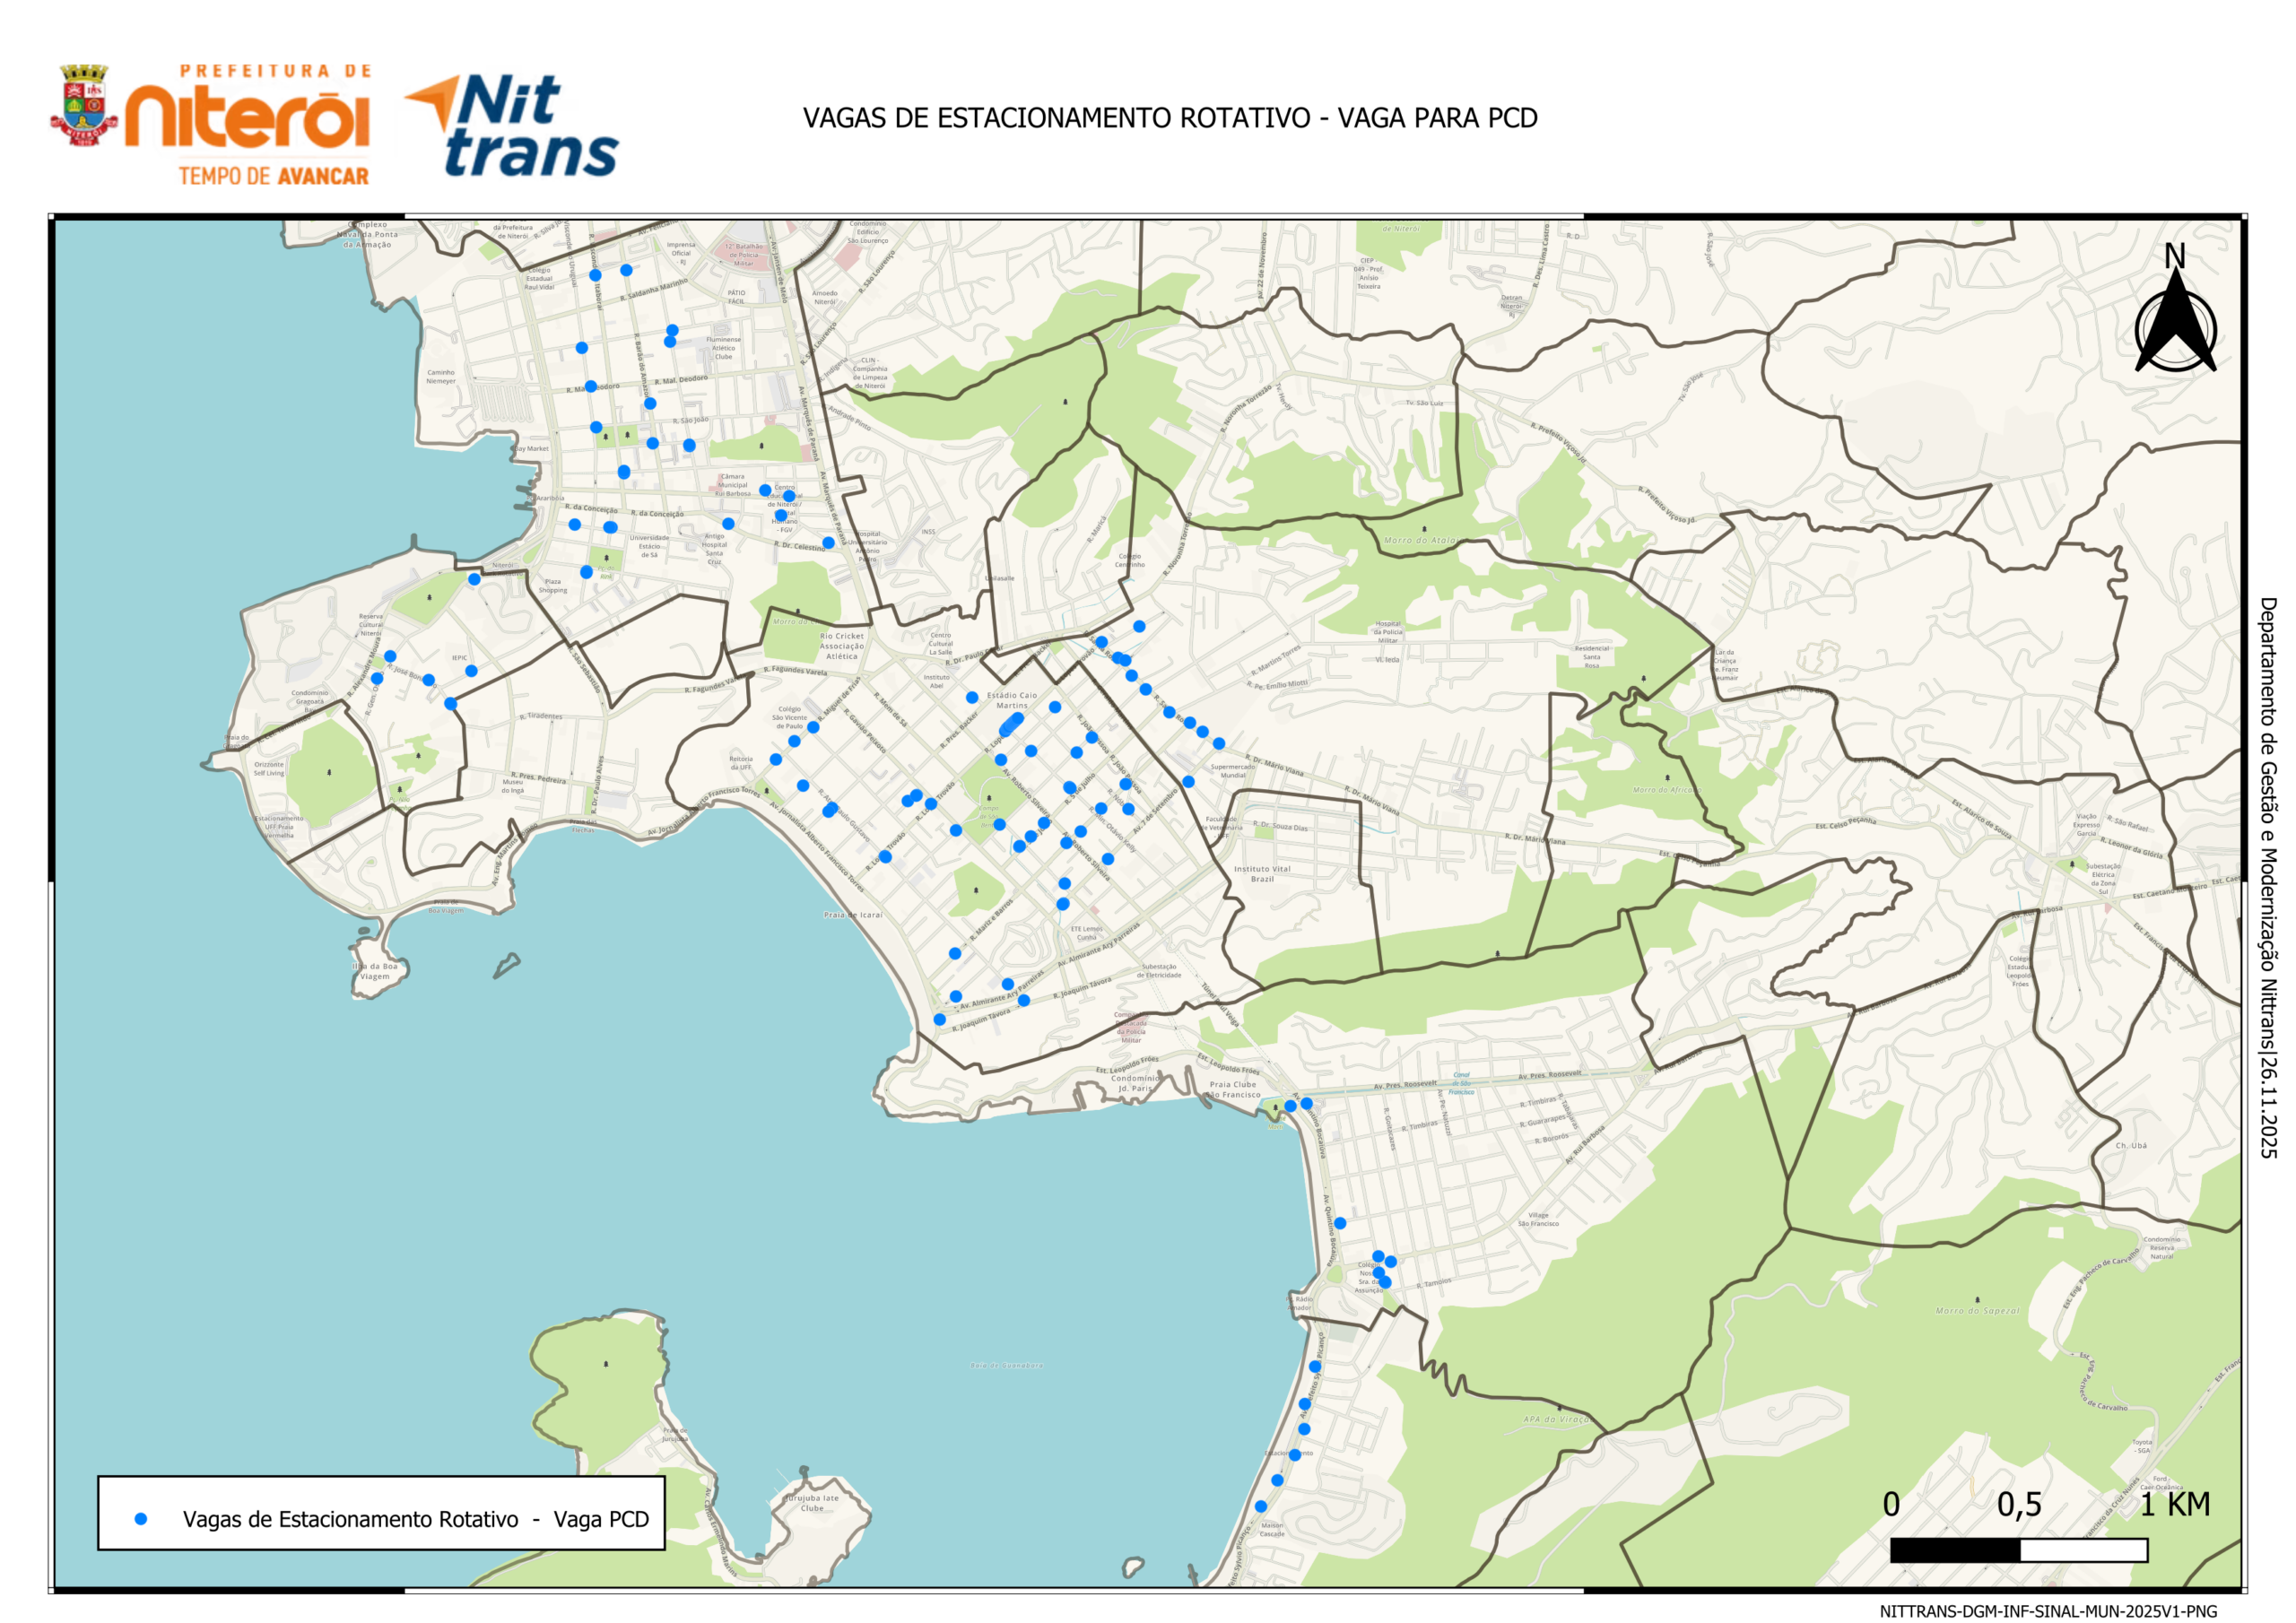Click the 'Praia de Icaraí' beach label
Screen dimensions: 2296x1623
(x=852, y=915)
